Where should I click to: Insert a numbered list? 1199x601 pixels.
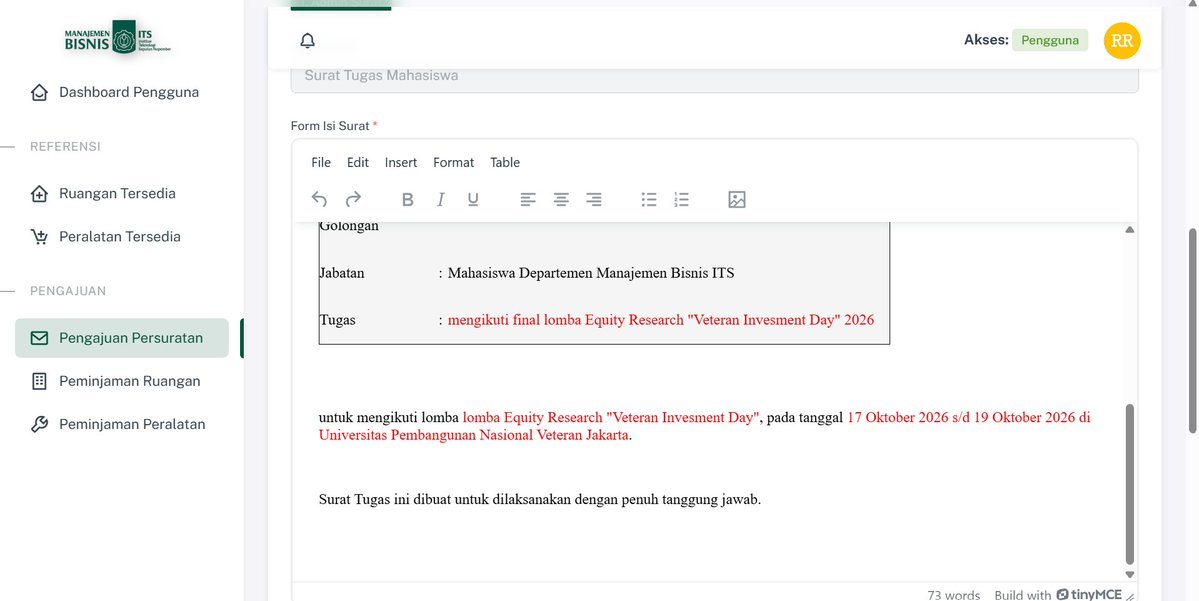[681, 200]
